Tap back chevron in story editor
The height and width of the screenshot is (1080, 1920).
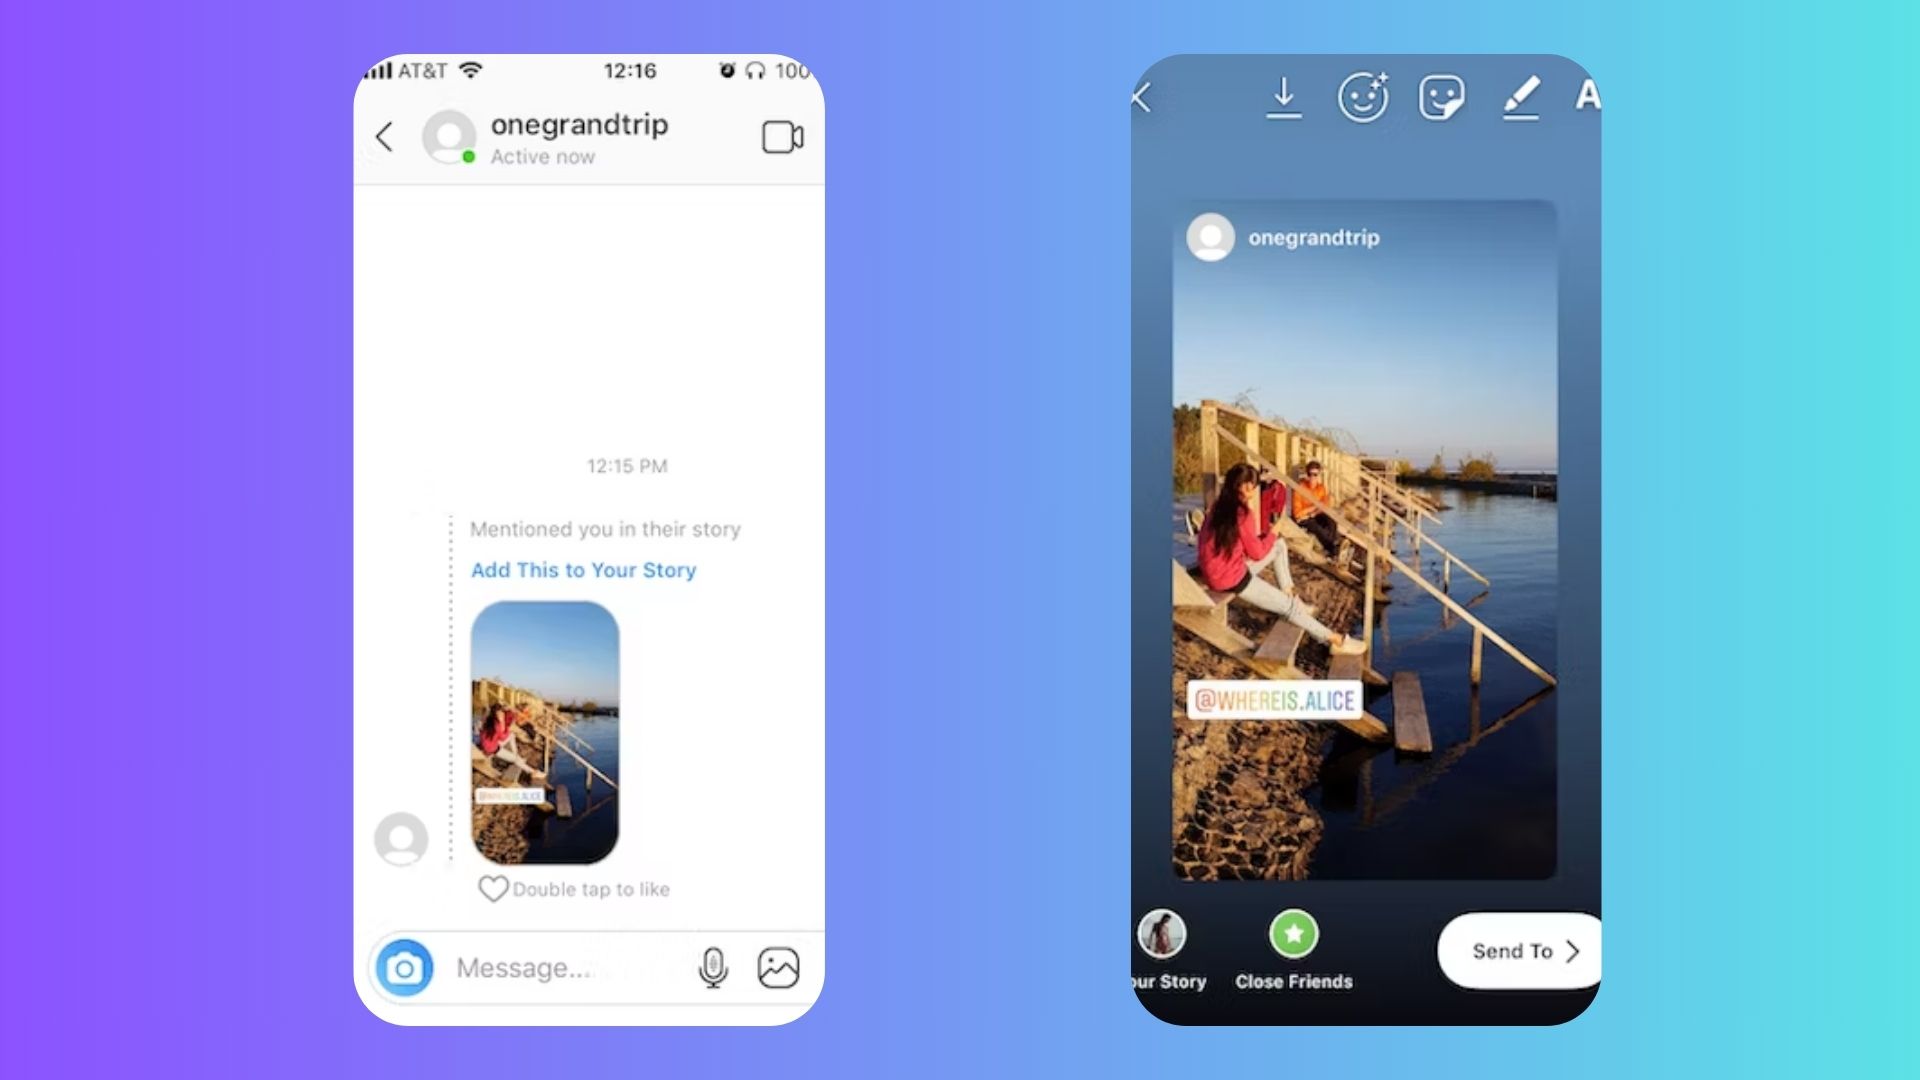1142,95
